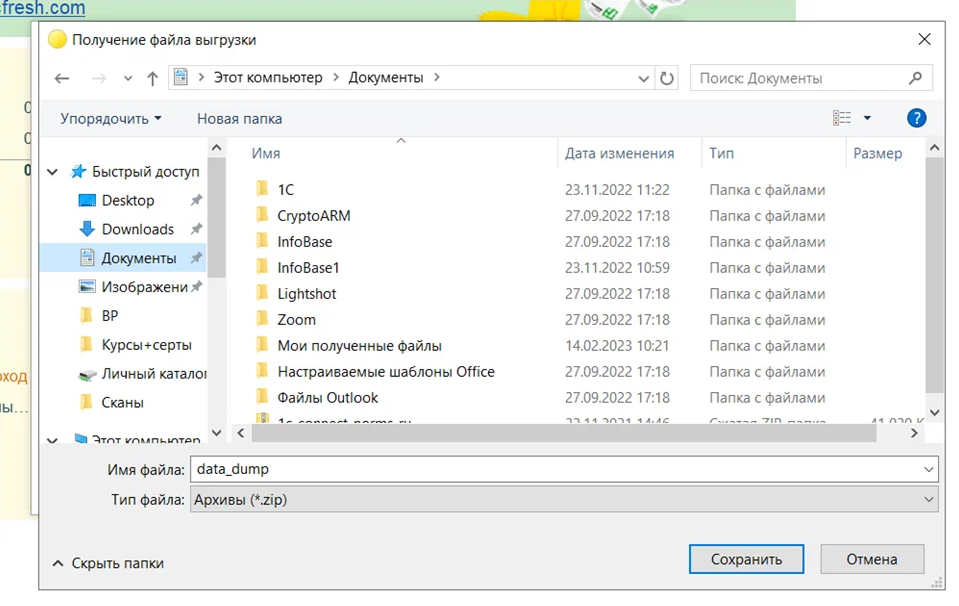Open the Упорядочить menu
959x606 pixels.
pos(111,119)
